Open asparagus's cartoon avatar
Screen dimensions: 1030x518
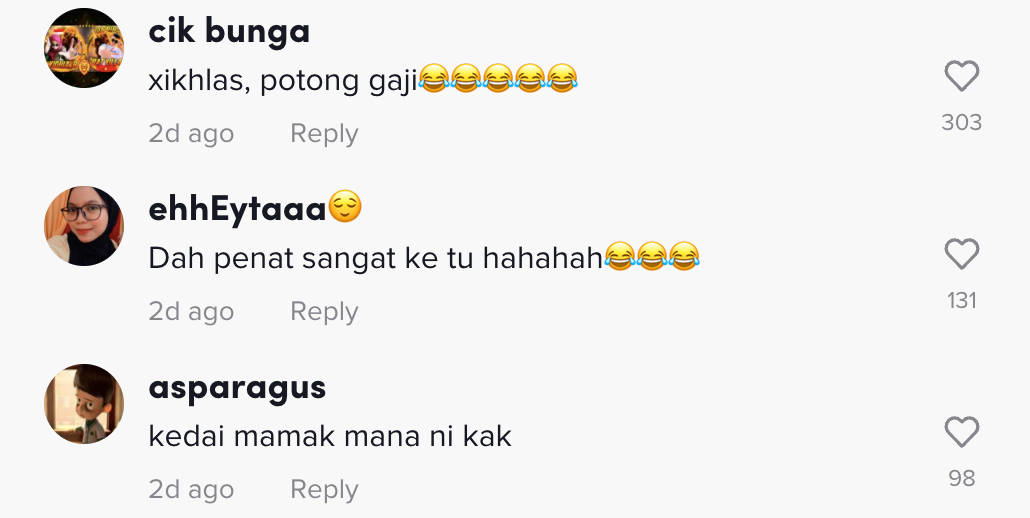pyautogui.click(x=84, y=404)
